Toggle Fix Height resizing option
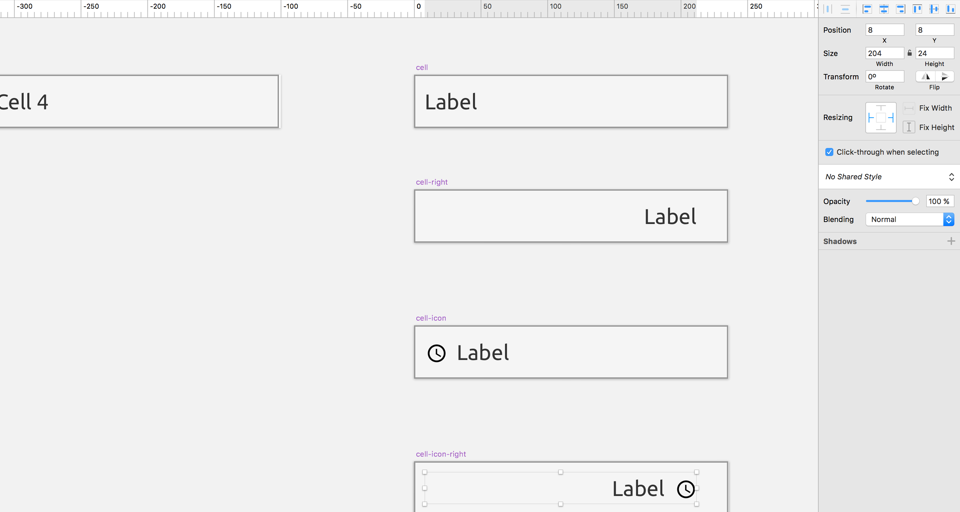Viewport: 960px width, 512px height. pos(909,127)
